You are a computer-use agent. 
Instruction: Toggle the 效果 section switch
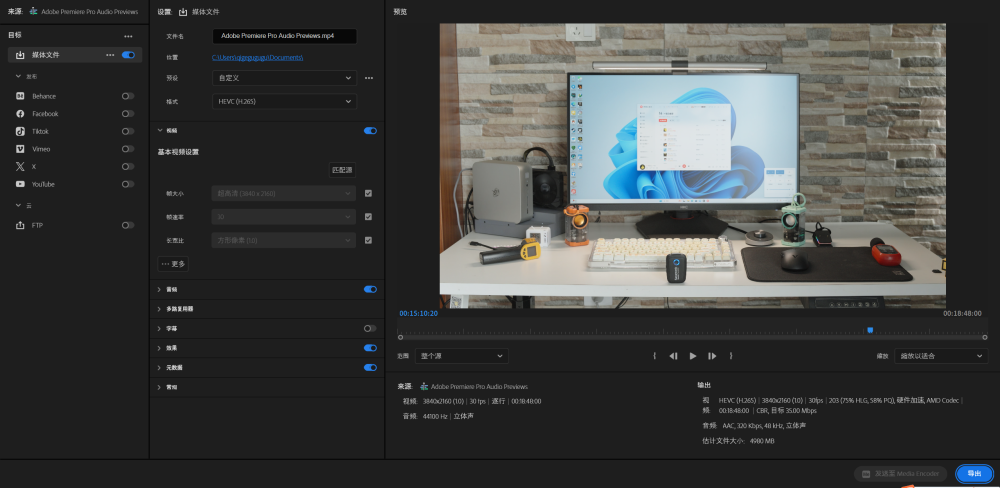pos(371,348)
